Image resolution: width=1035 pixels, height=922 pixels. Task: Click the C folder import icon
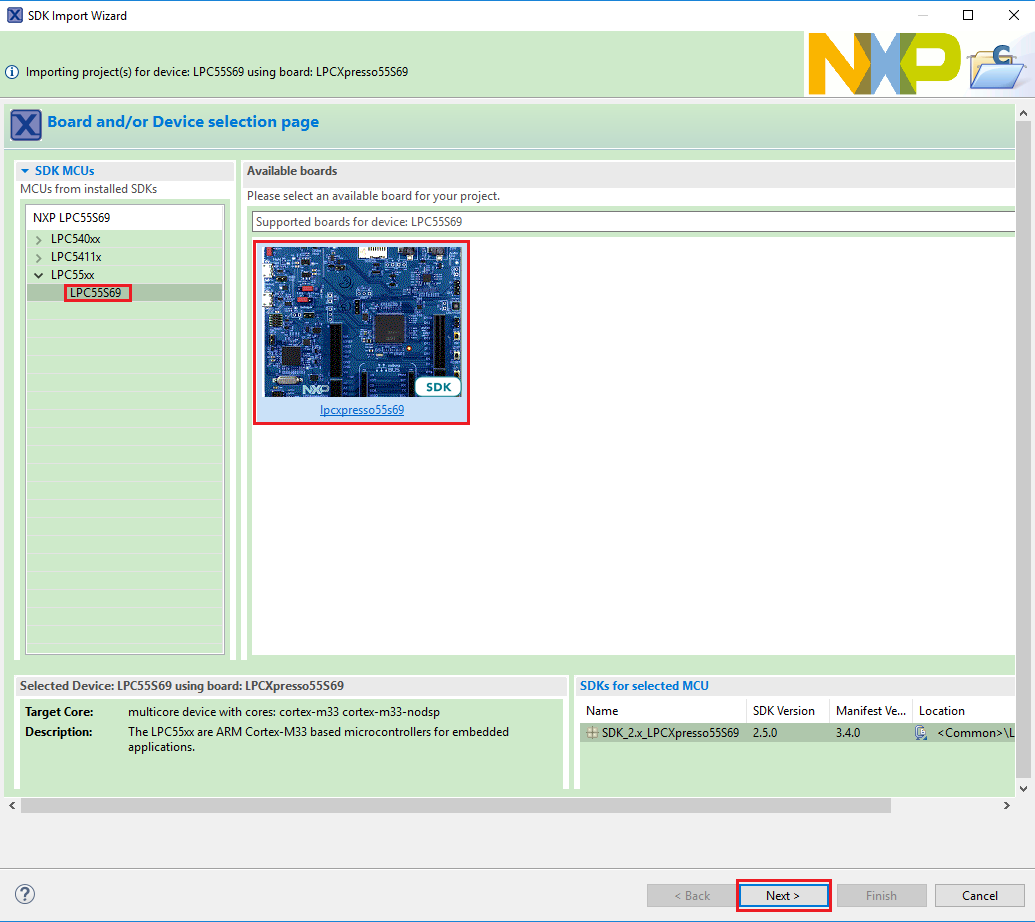click(996, 67)
